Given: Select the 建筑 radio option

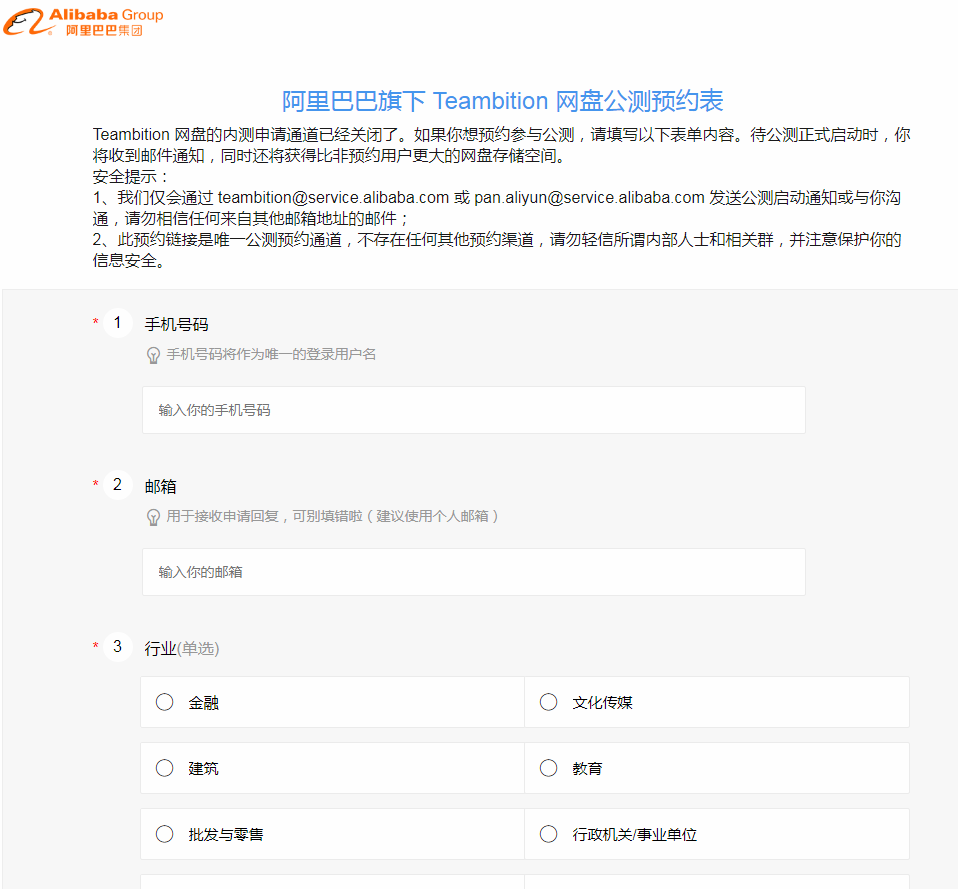Looking at the screenshot, I should (165, 768).
